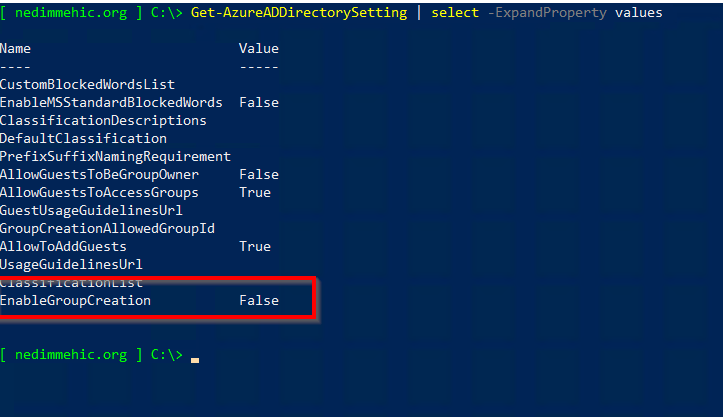Click the blinking cursor at the bottom prompt
723x417 pixels.
[x=195, y=358]
